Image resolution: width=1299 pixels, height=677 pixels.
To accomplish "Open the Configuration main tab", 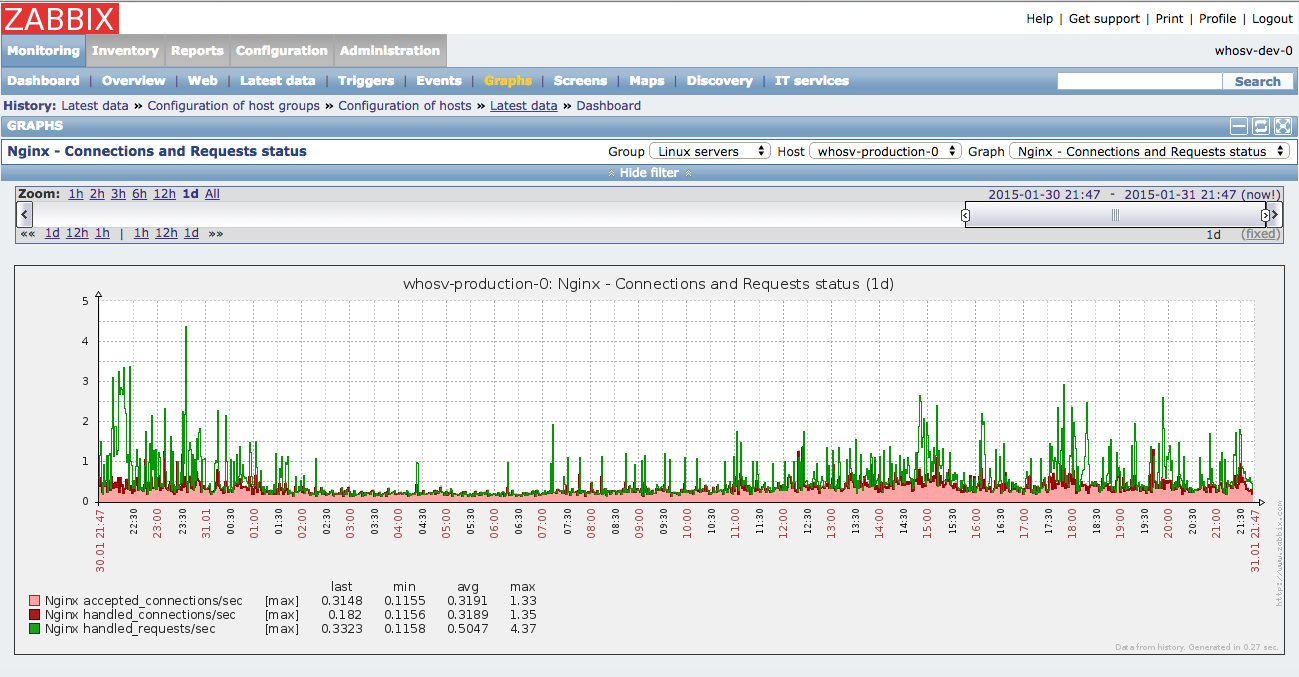I will click(x=282, y=51).
